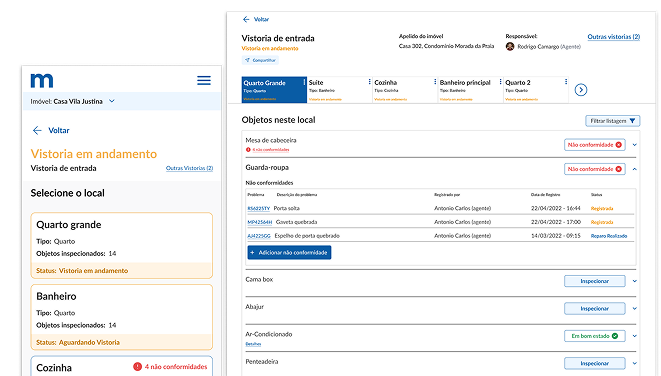The height and width of the screenshot is (376, 661).
Task: Click Inspecionar button for Abajur
Action: pos(594,309)
